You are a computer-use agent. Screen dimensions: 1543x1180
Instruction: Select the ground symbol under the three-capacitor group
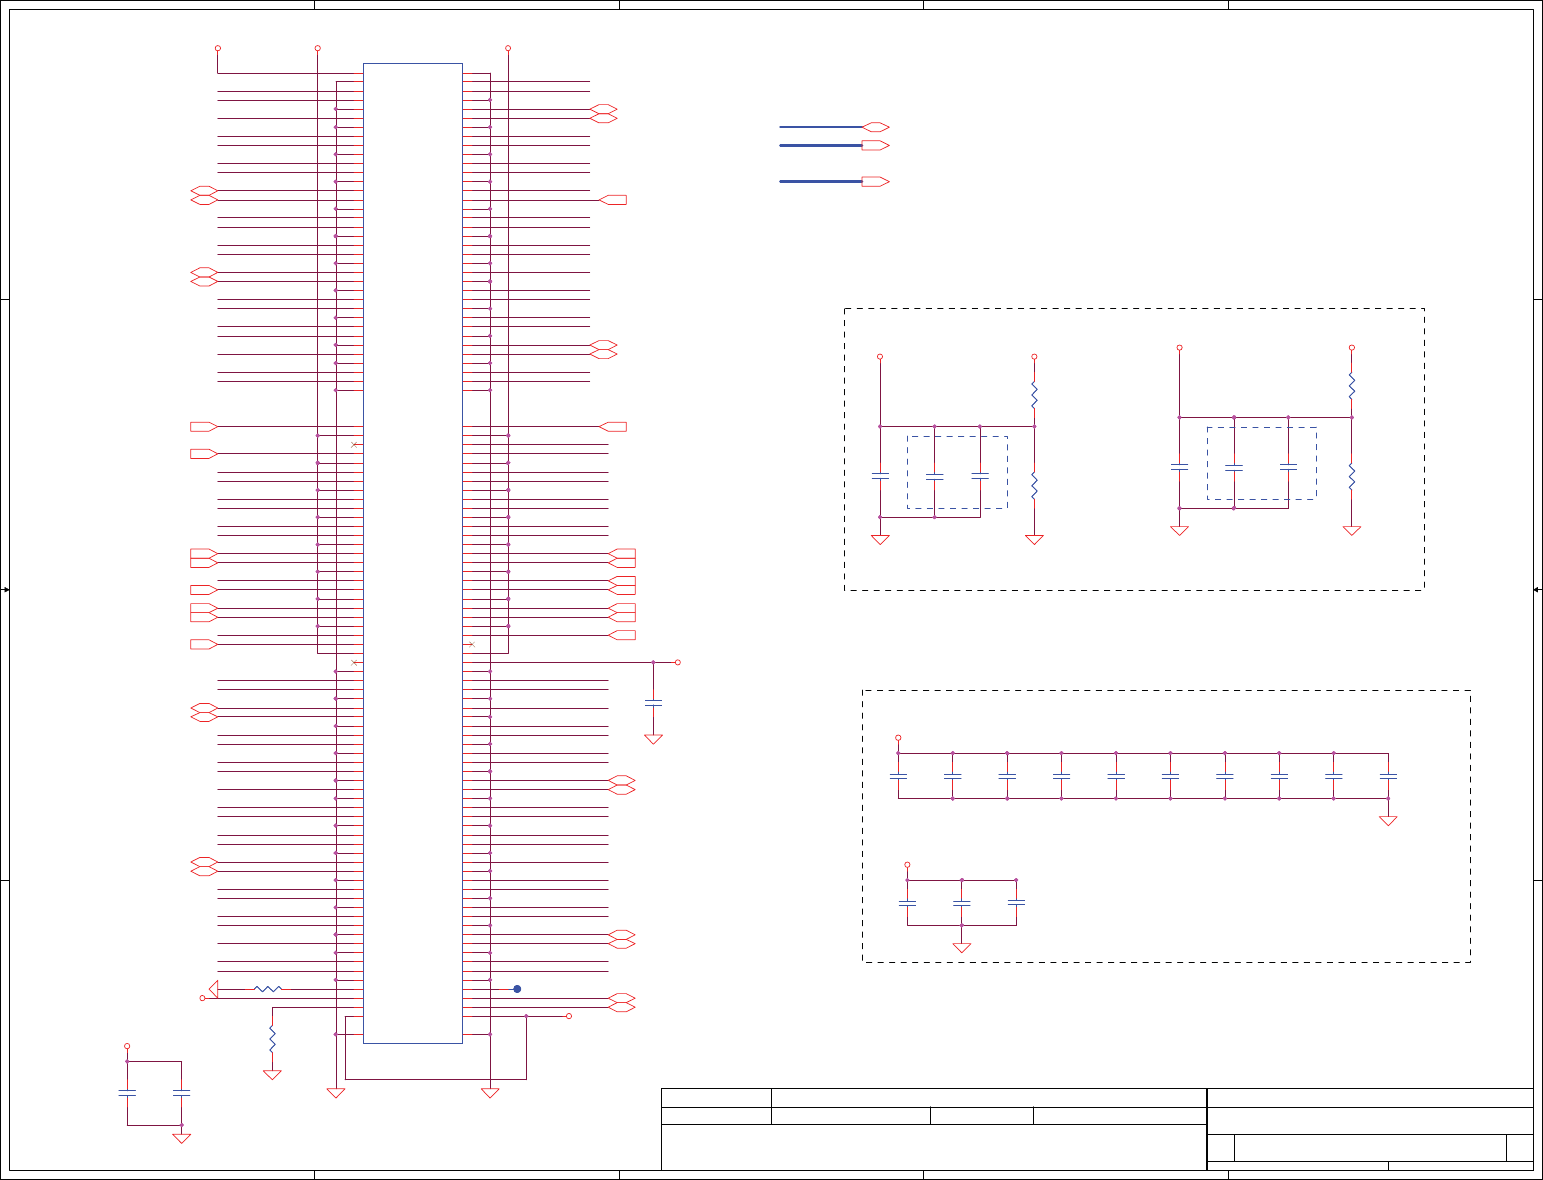(962, 947)
